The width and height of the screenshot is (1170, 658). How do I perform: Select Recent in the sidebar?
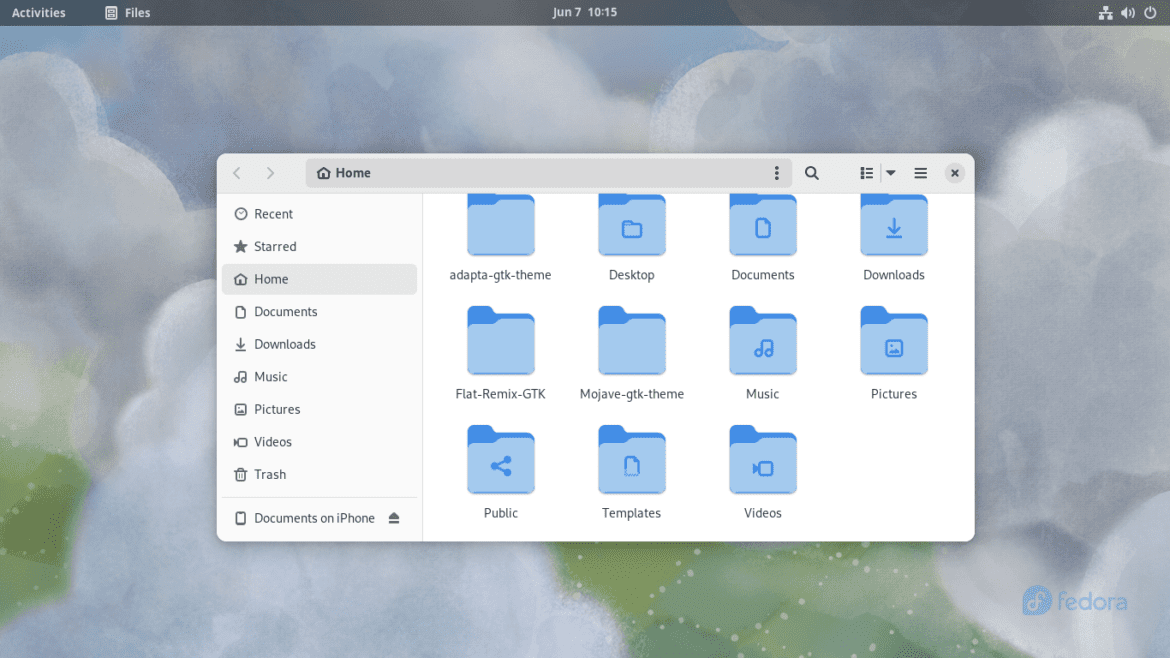[x=272, y=213]
